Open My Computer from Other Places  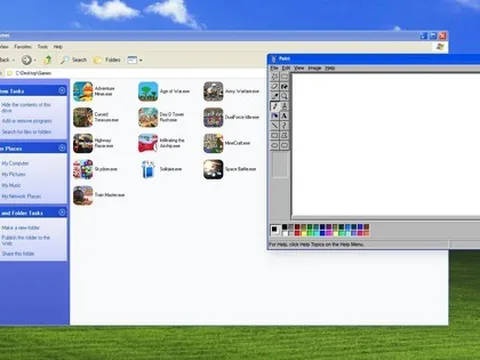point(15,163)
